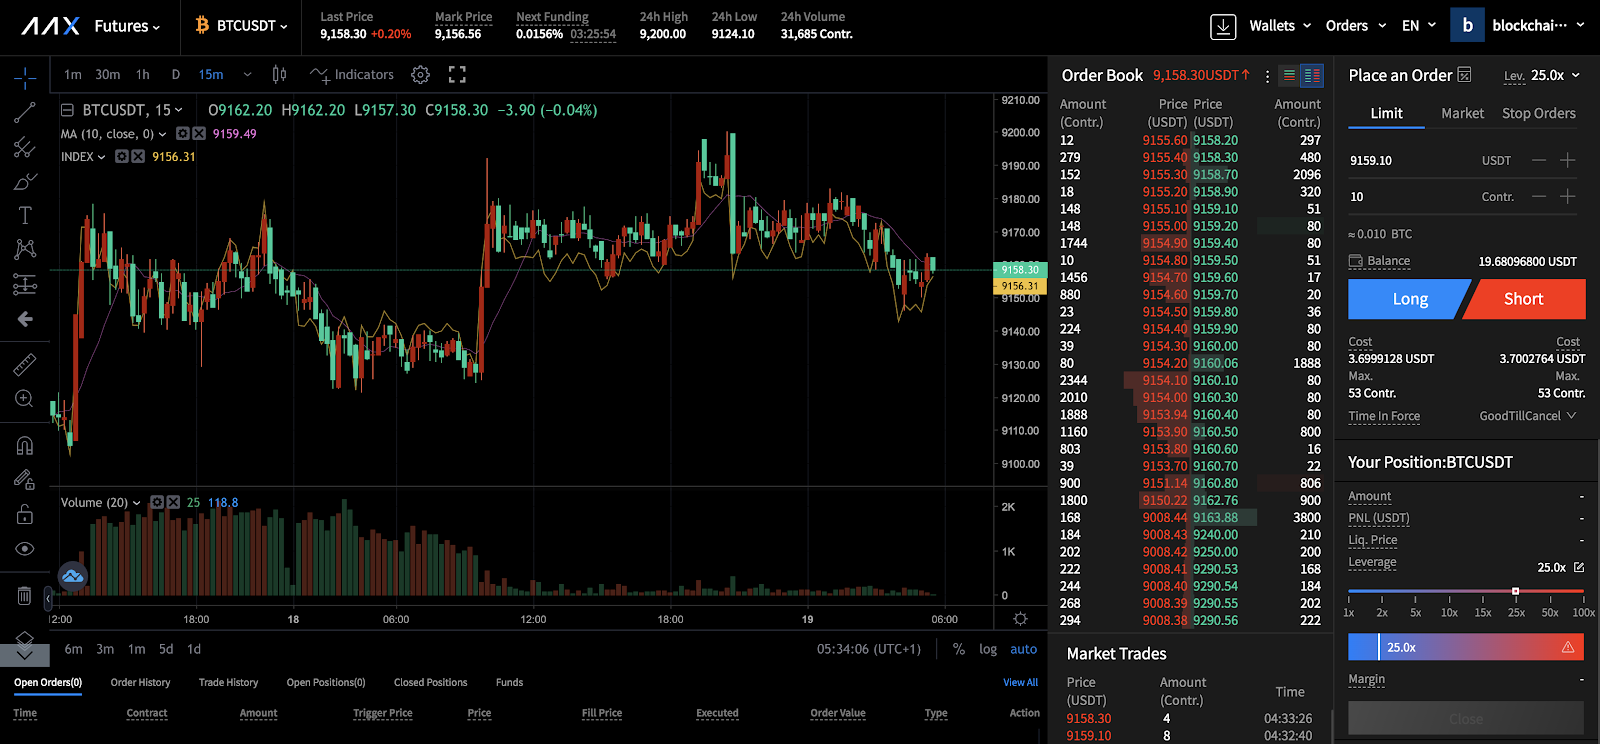
Task: Open the Funds tab
Action: click(x=509, y=683)
